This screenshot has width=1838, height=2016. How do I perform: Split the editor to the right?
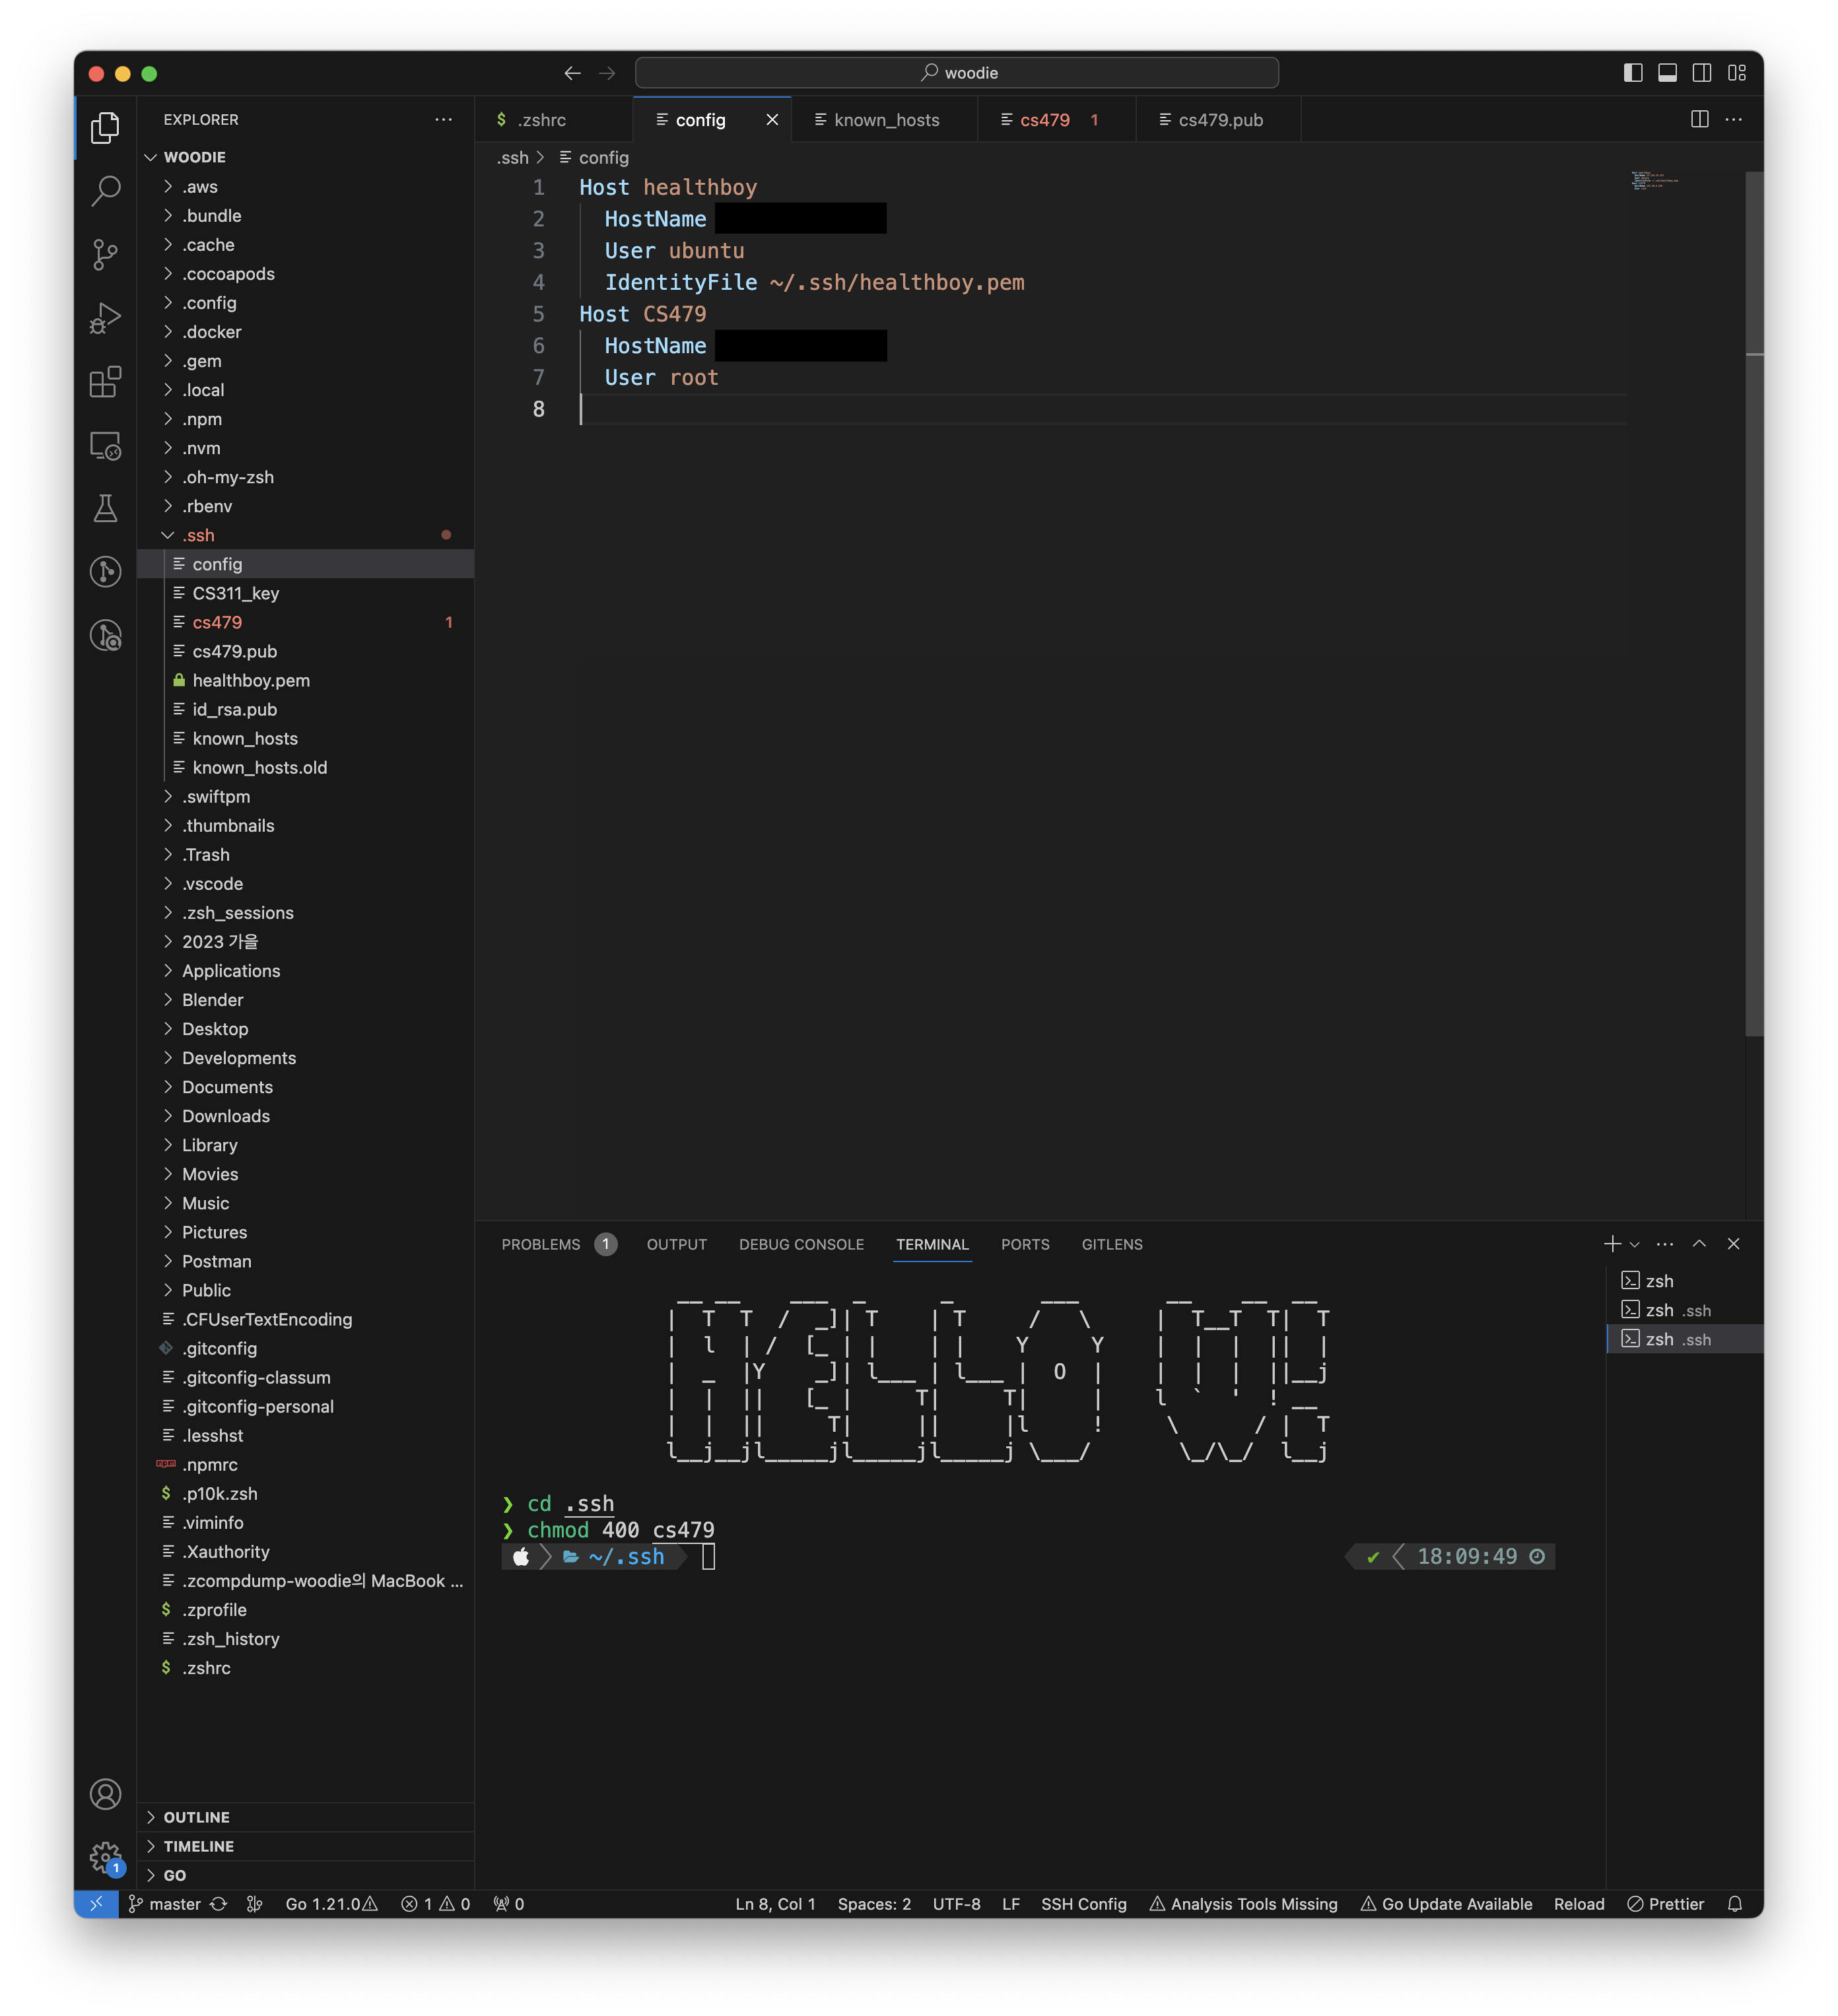[1699, 120]
